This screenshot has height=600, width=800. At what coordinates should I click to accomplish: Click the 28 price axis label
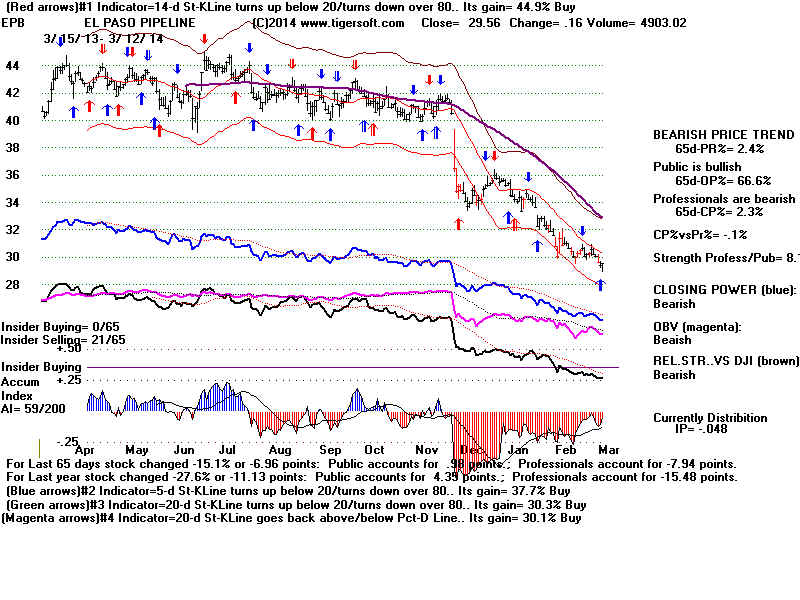12,285
